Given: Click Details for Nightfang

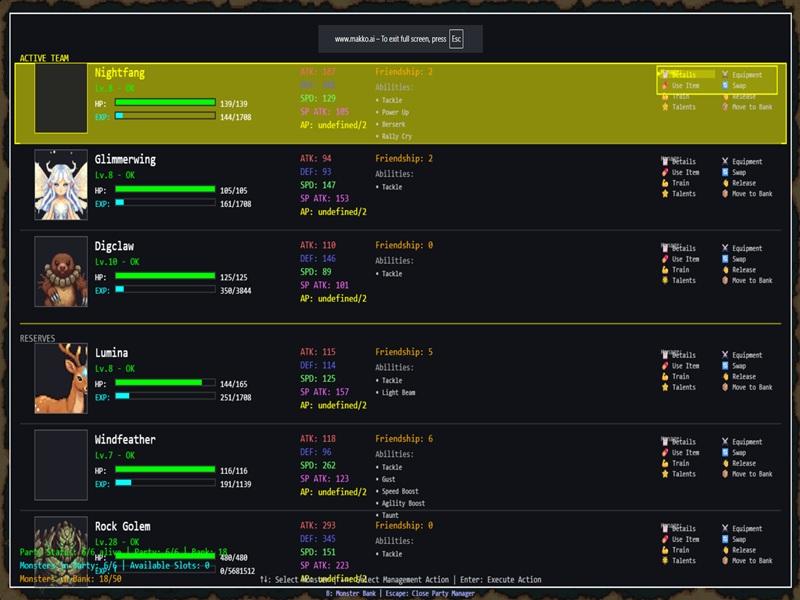Looking at the screenshot, I should 684,75.
